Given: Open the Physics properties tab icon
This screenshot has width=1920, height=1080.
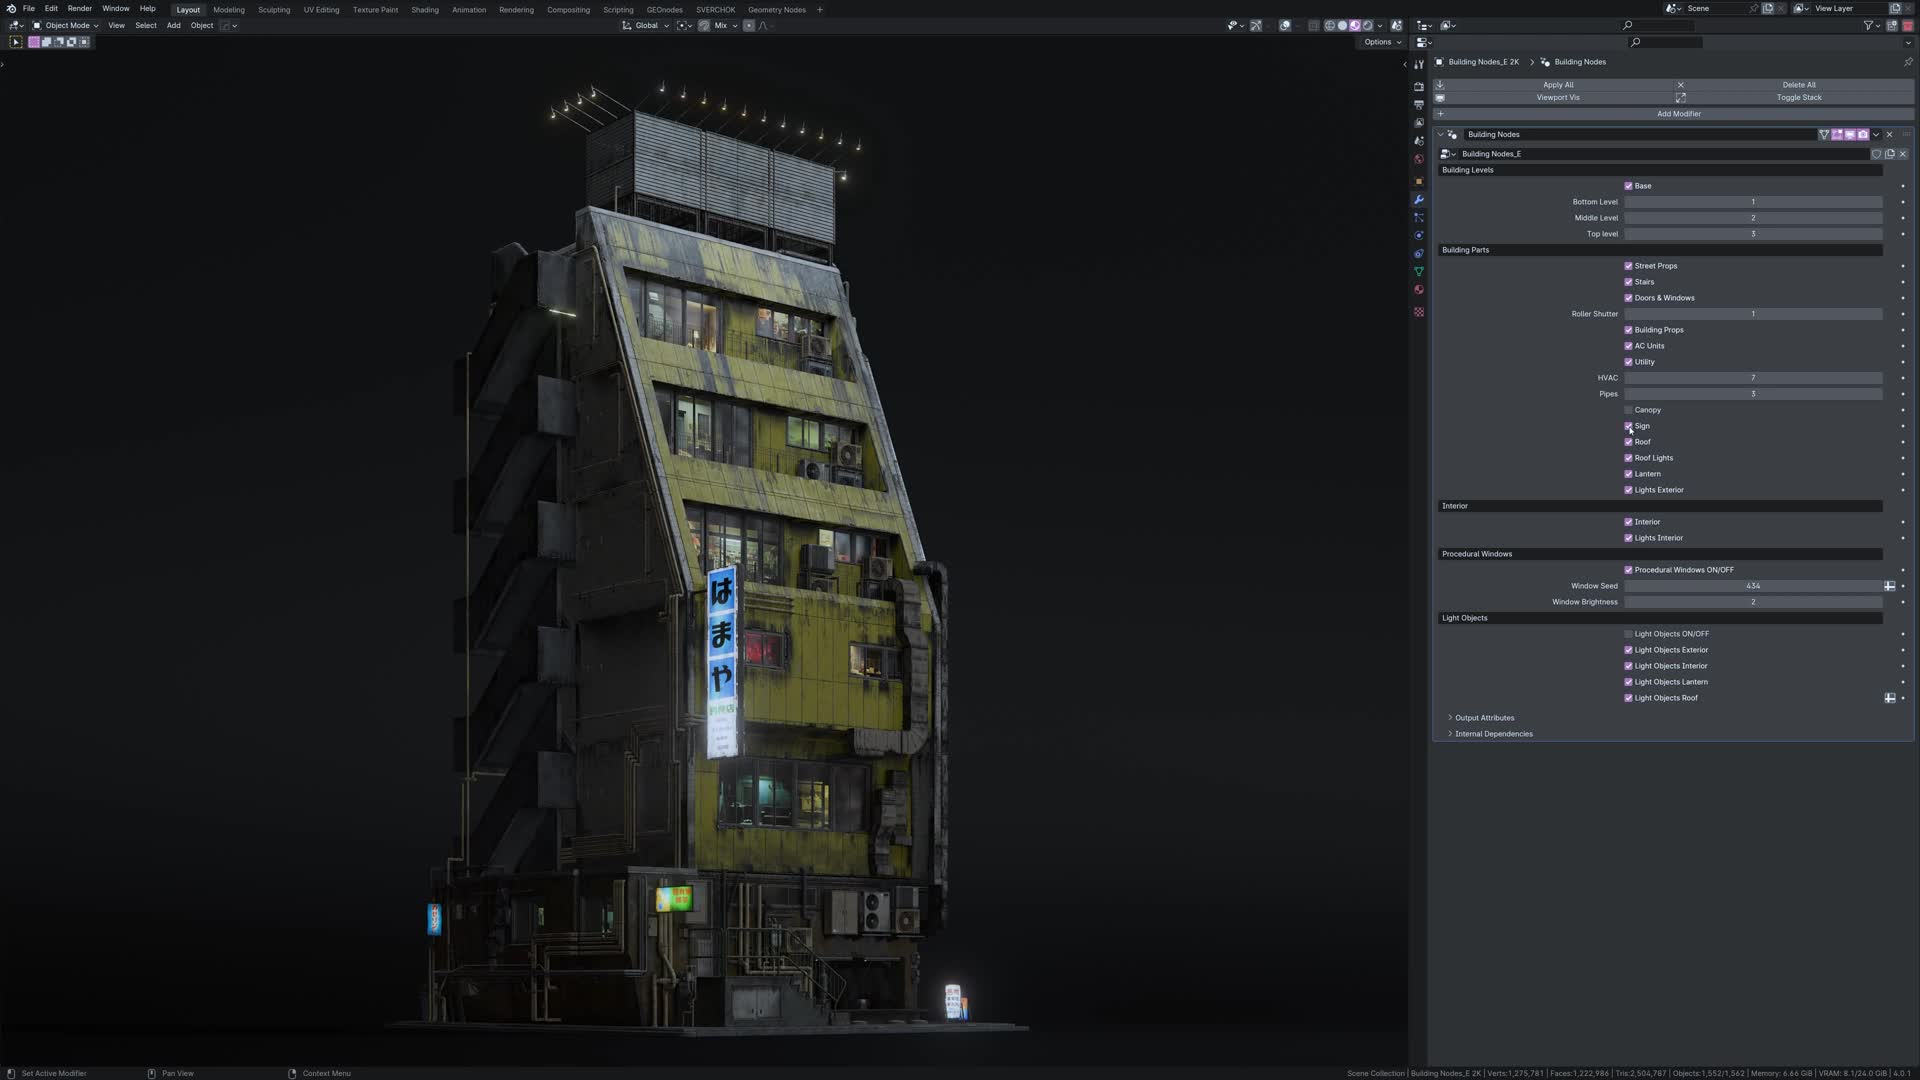Looking at the screenshot, I should (1418, 236).
